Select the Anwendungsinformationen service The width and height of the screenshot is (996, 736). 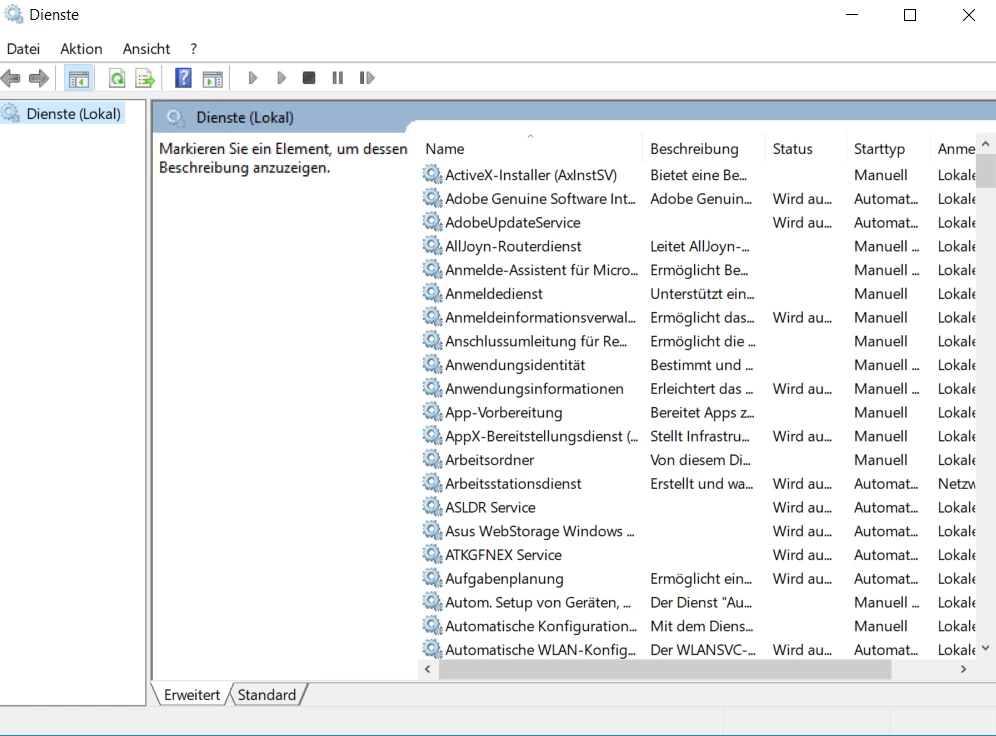point(534,389)
